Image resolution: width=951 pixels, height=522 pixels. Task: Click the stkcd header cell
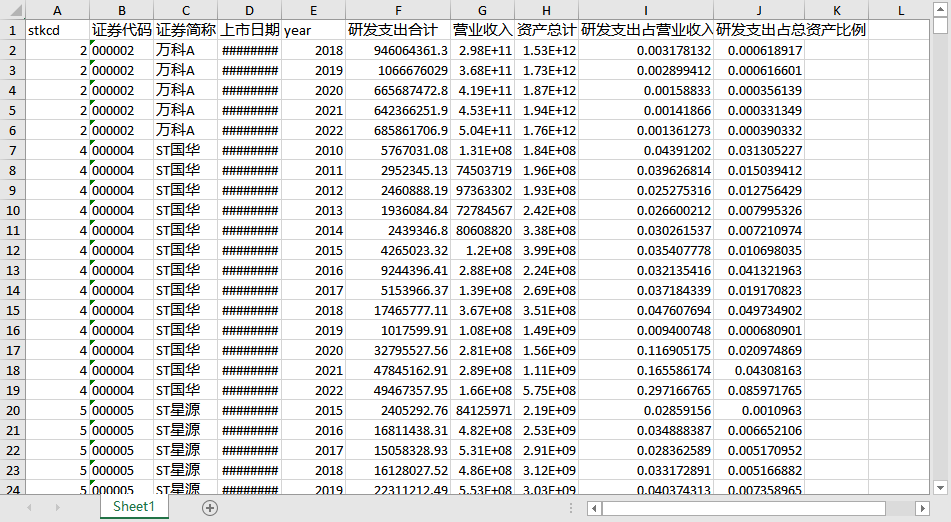pyautogui.click(x=57, y=30)
